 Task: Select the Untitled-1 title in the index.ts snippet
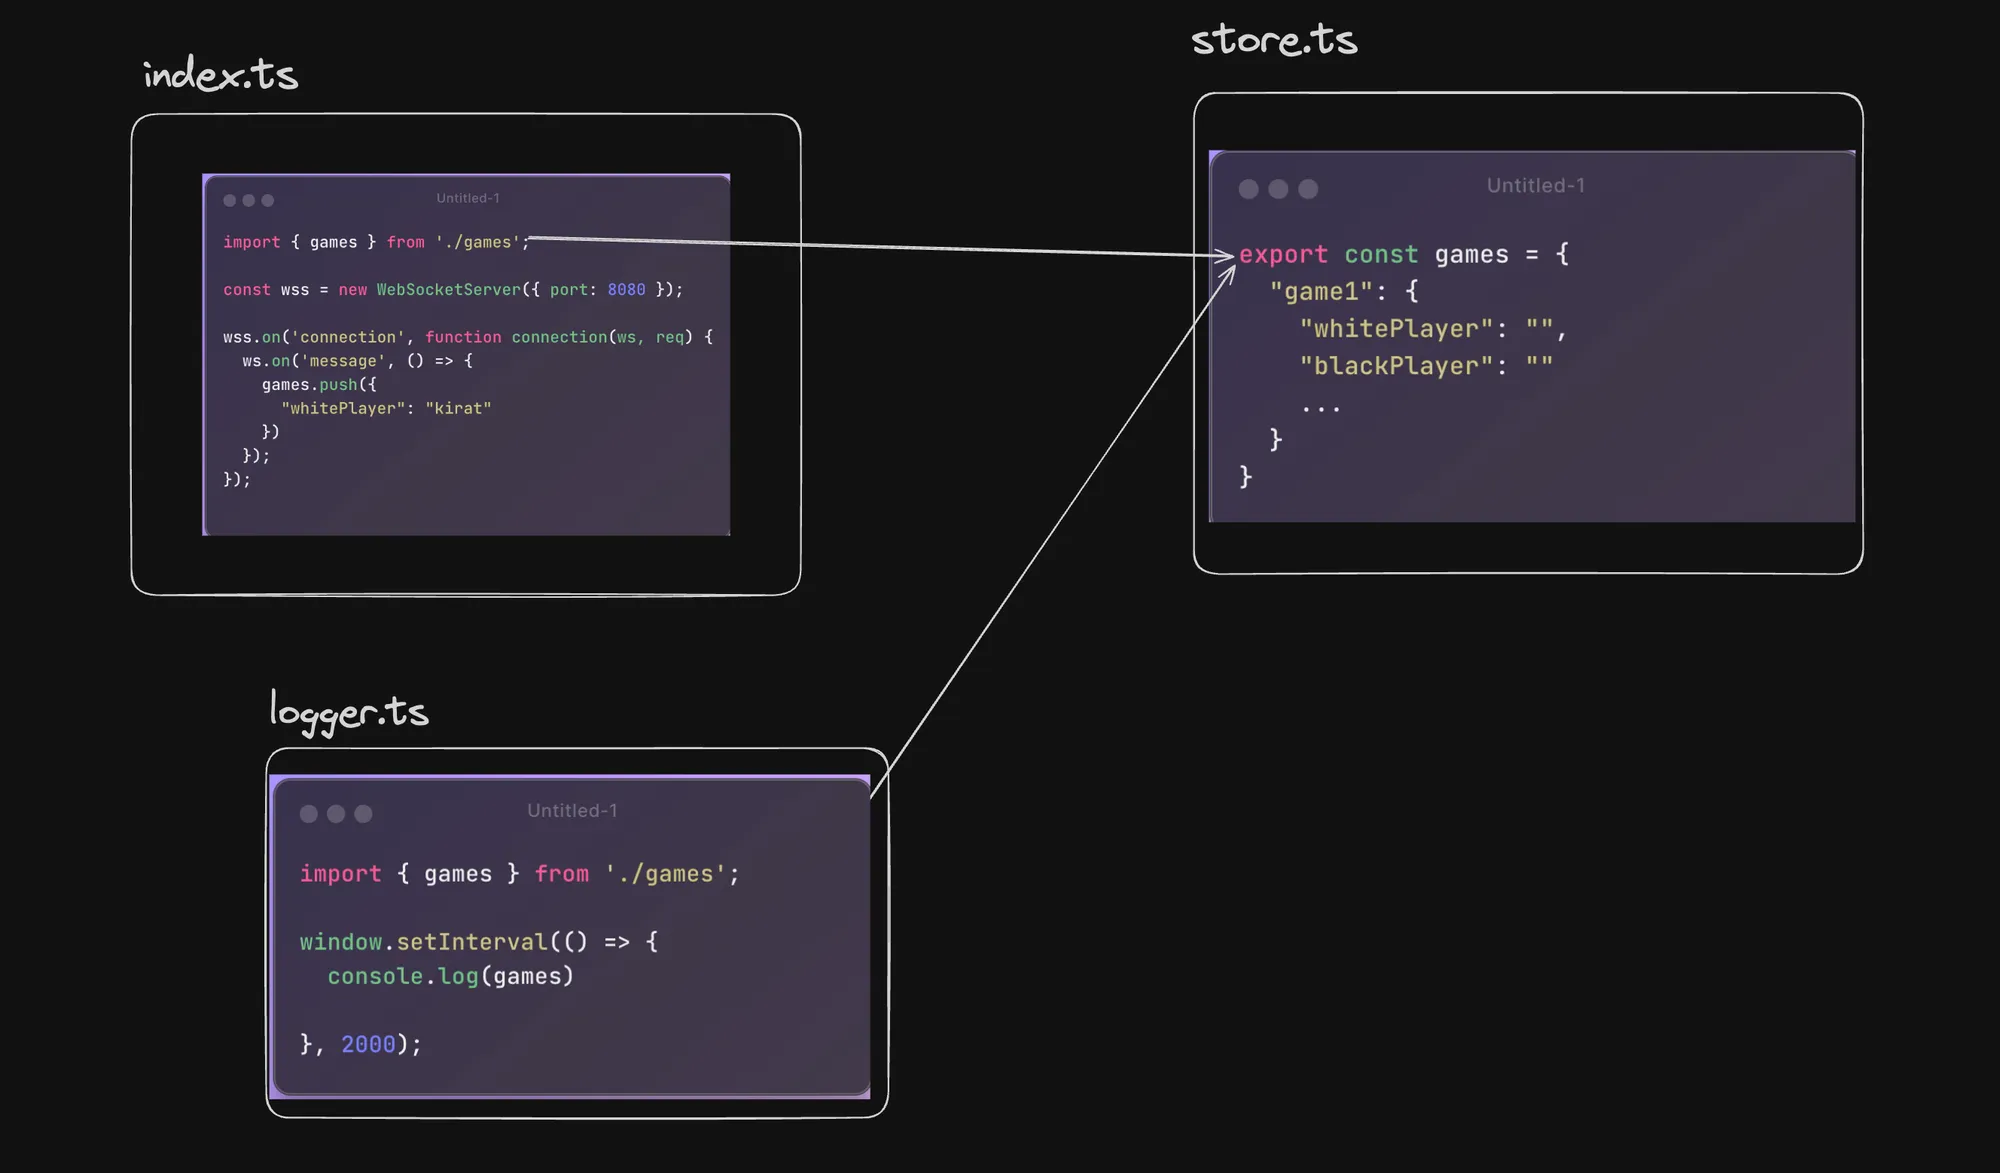coord(467,198)
